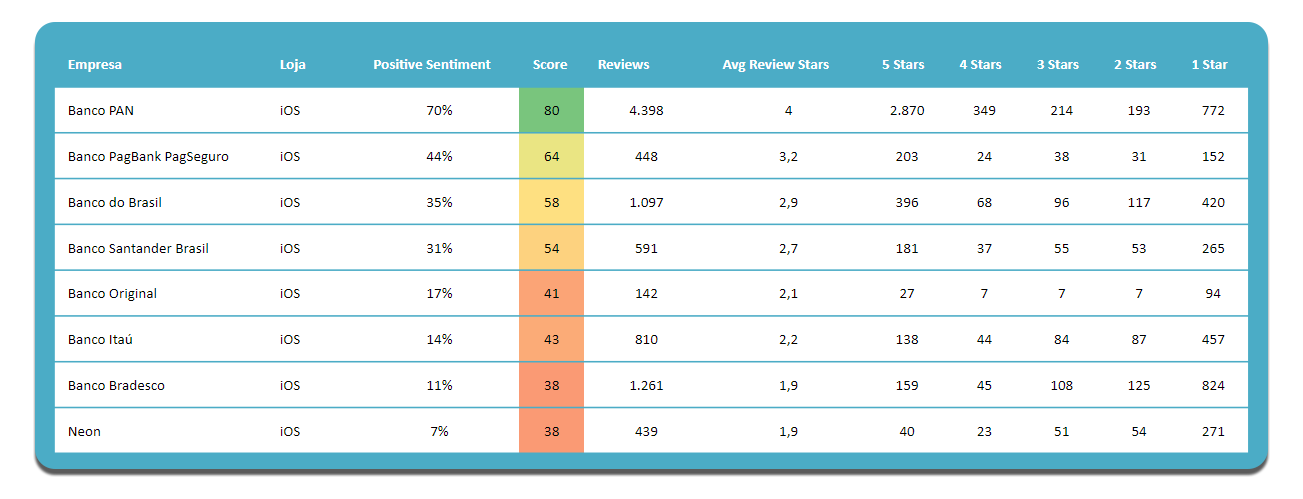Click Banco Itaú's 14% positive sentiment
Screen dimensions: 1303x499
point(439,340)
